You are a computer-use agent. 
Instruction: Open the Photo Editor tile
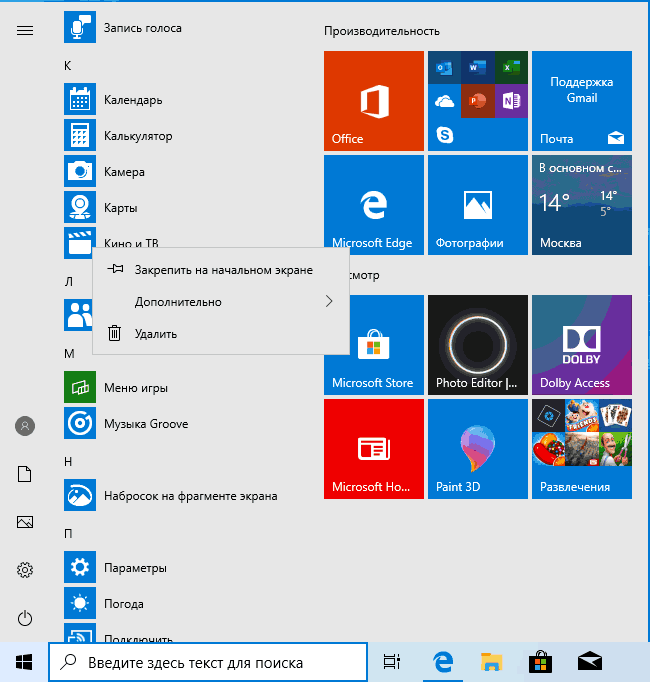point(478,345)
